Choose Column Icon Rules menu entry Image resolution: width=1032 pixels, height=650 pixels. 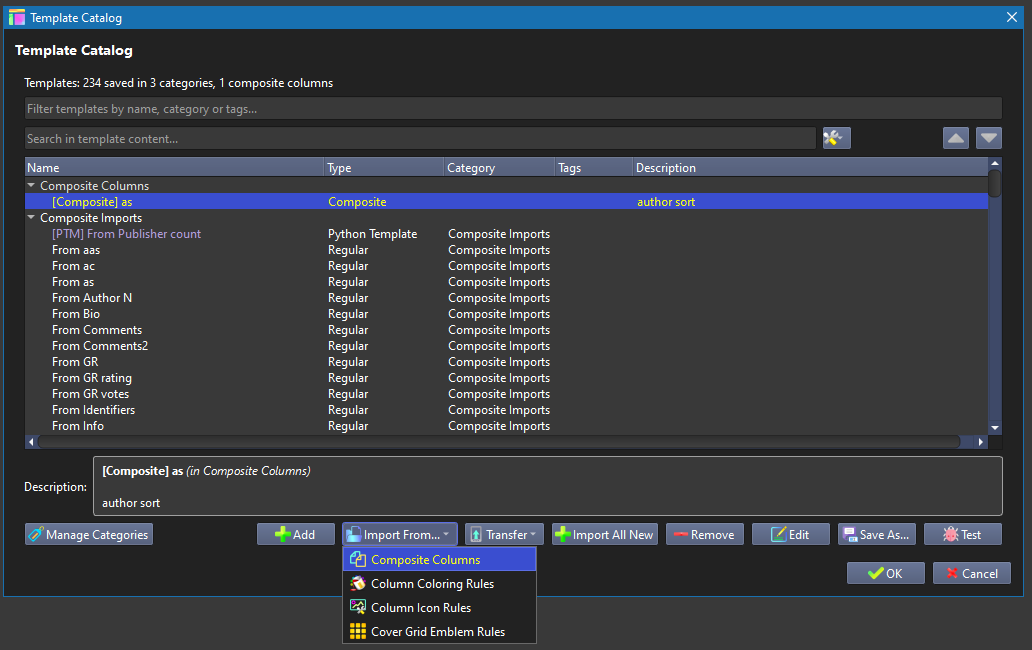(x=440, y=607)
